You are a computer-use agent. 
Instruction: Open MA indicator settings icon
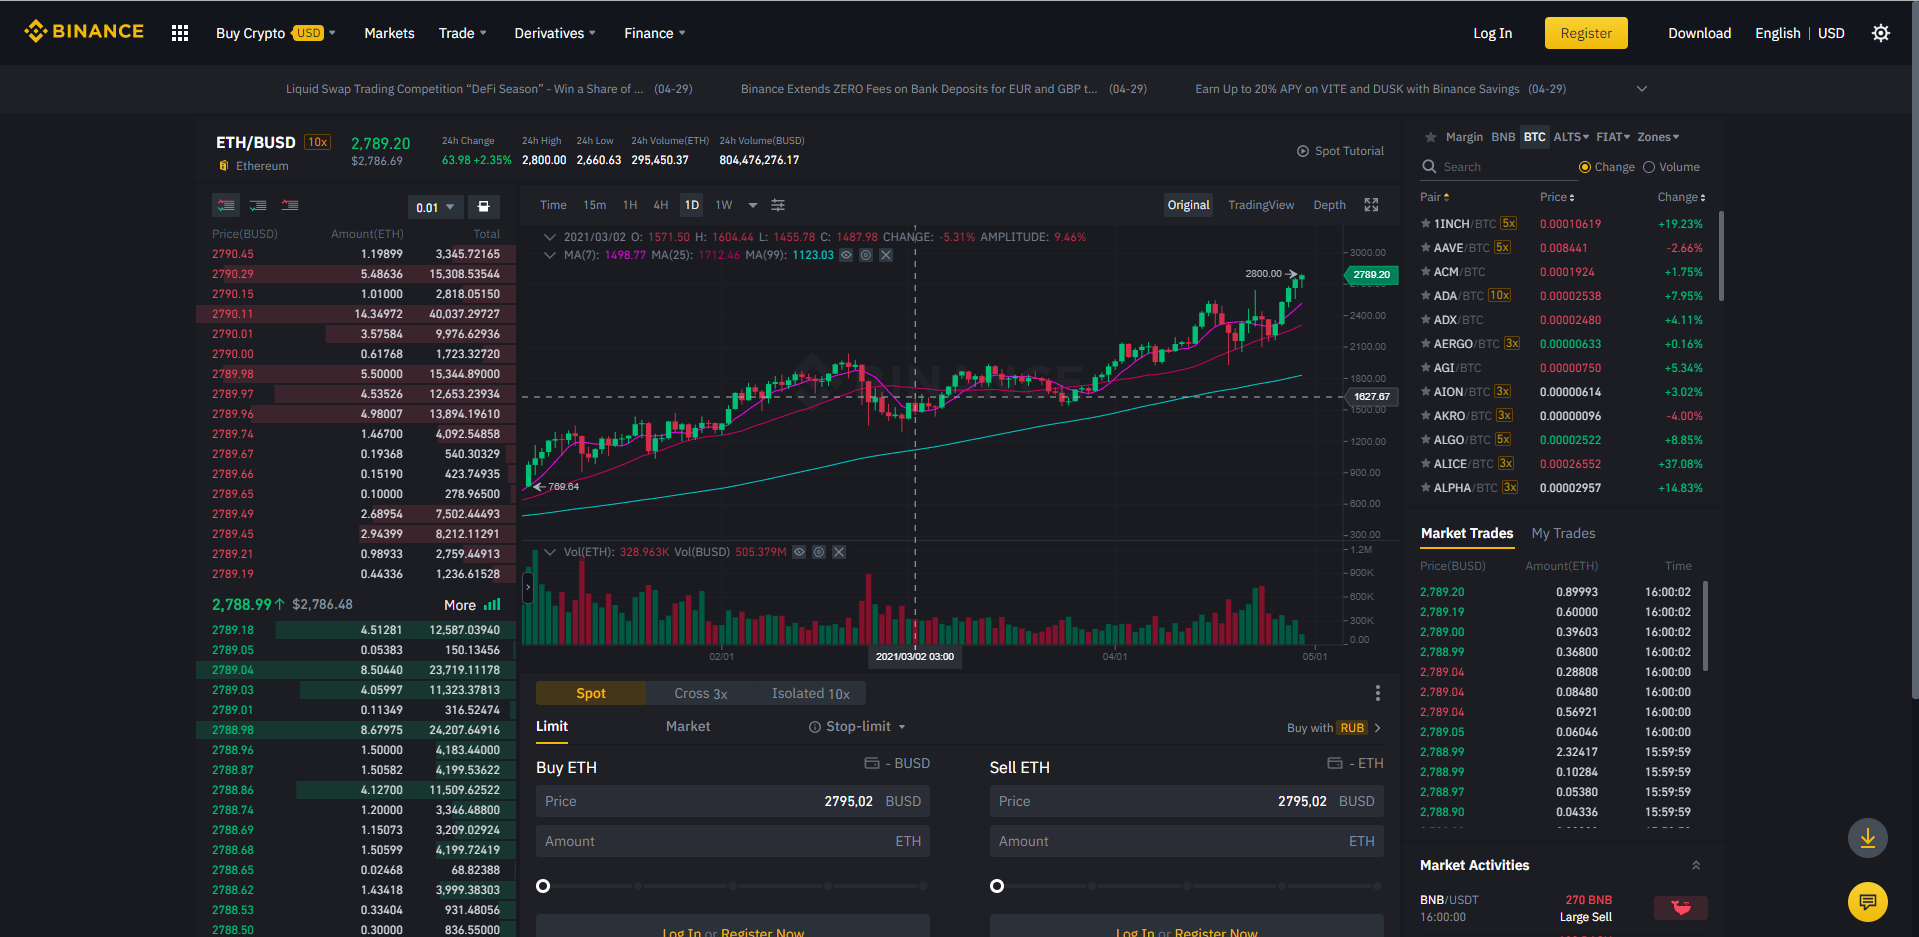point(866,255)
